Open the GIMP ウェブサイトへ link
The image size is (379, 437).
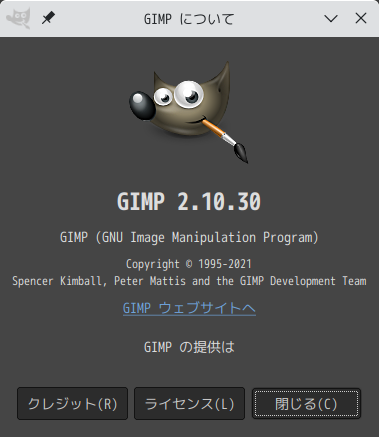pos(189,308)
